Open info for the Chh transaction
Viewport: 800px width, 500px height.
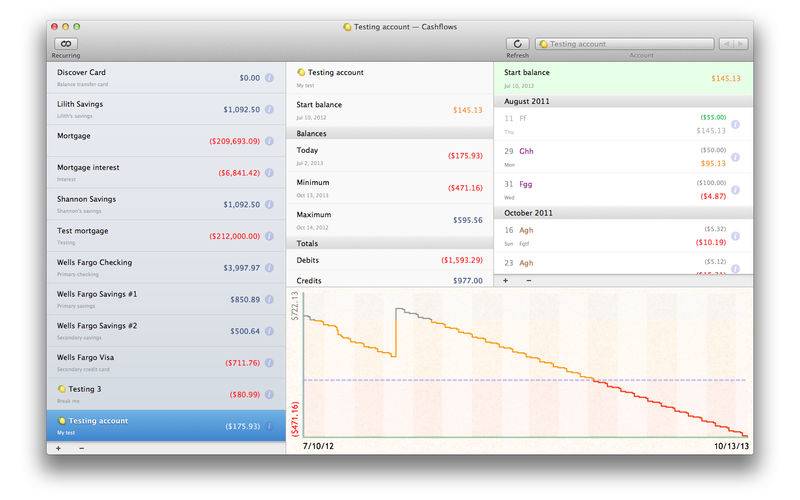(x=735, y=157)
